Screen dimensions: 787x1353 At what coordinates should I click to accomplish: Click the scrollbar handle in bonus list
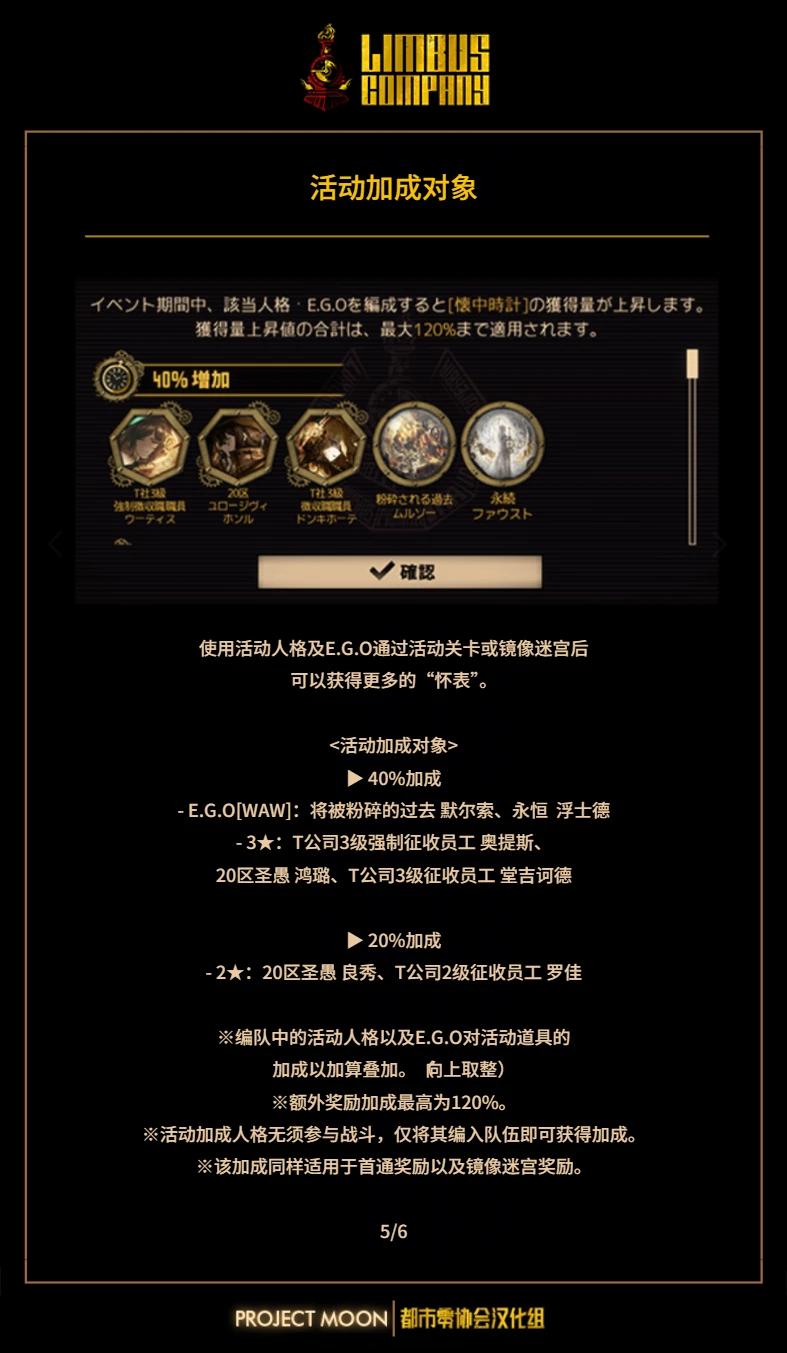point(691,364)
